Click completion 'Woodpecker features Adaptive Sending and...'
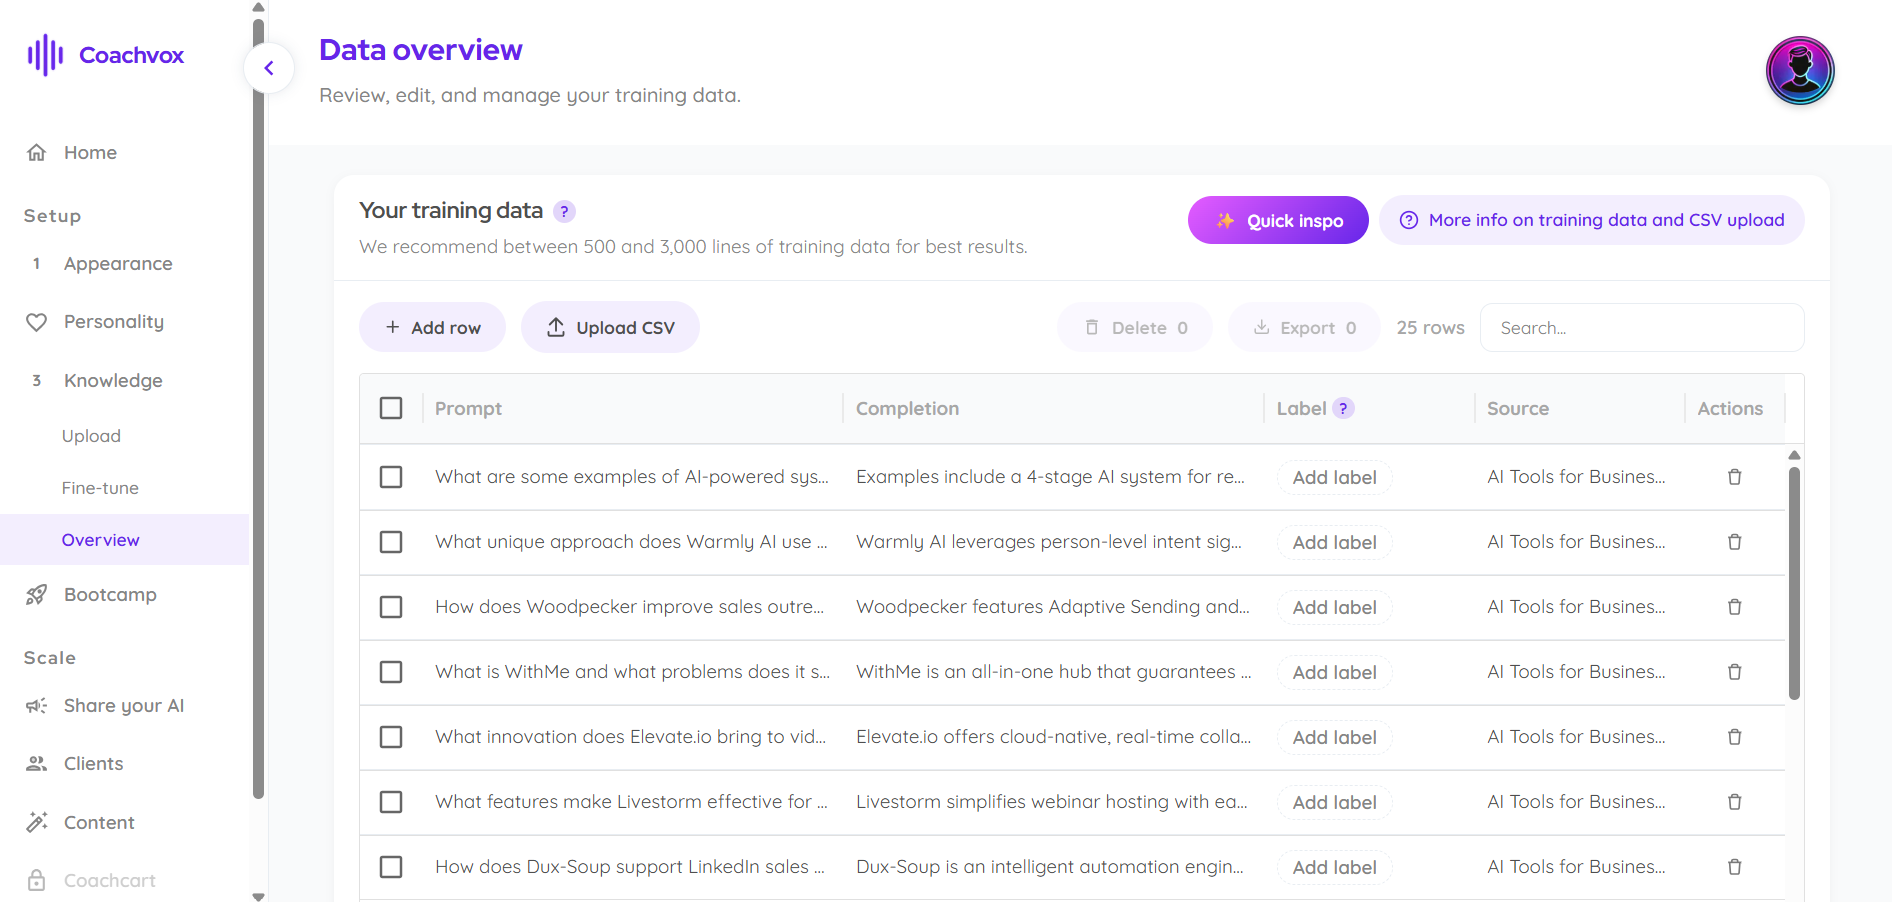1892x902 pixels. [1053, 607]
